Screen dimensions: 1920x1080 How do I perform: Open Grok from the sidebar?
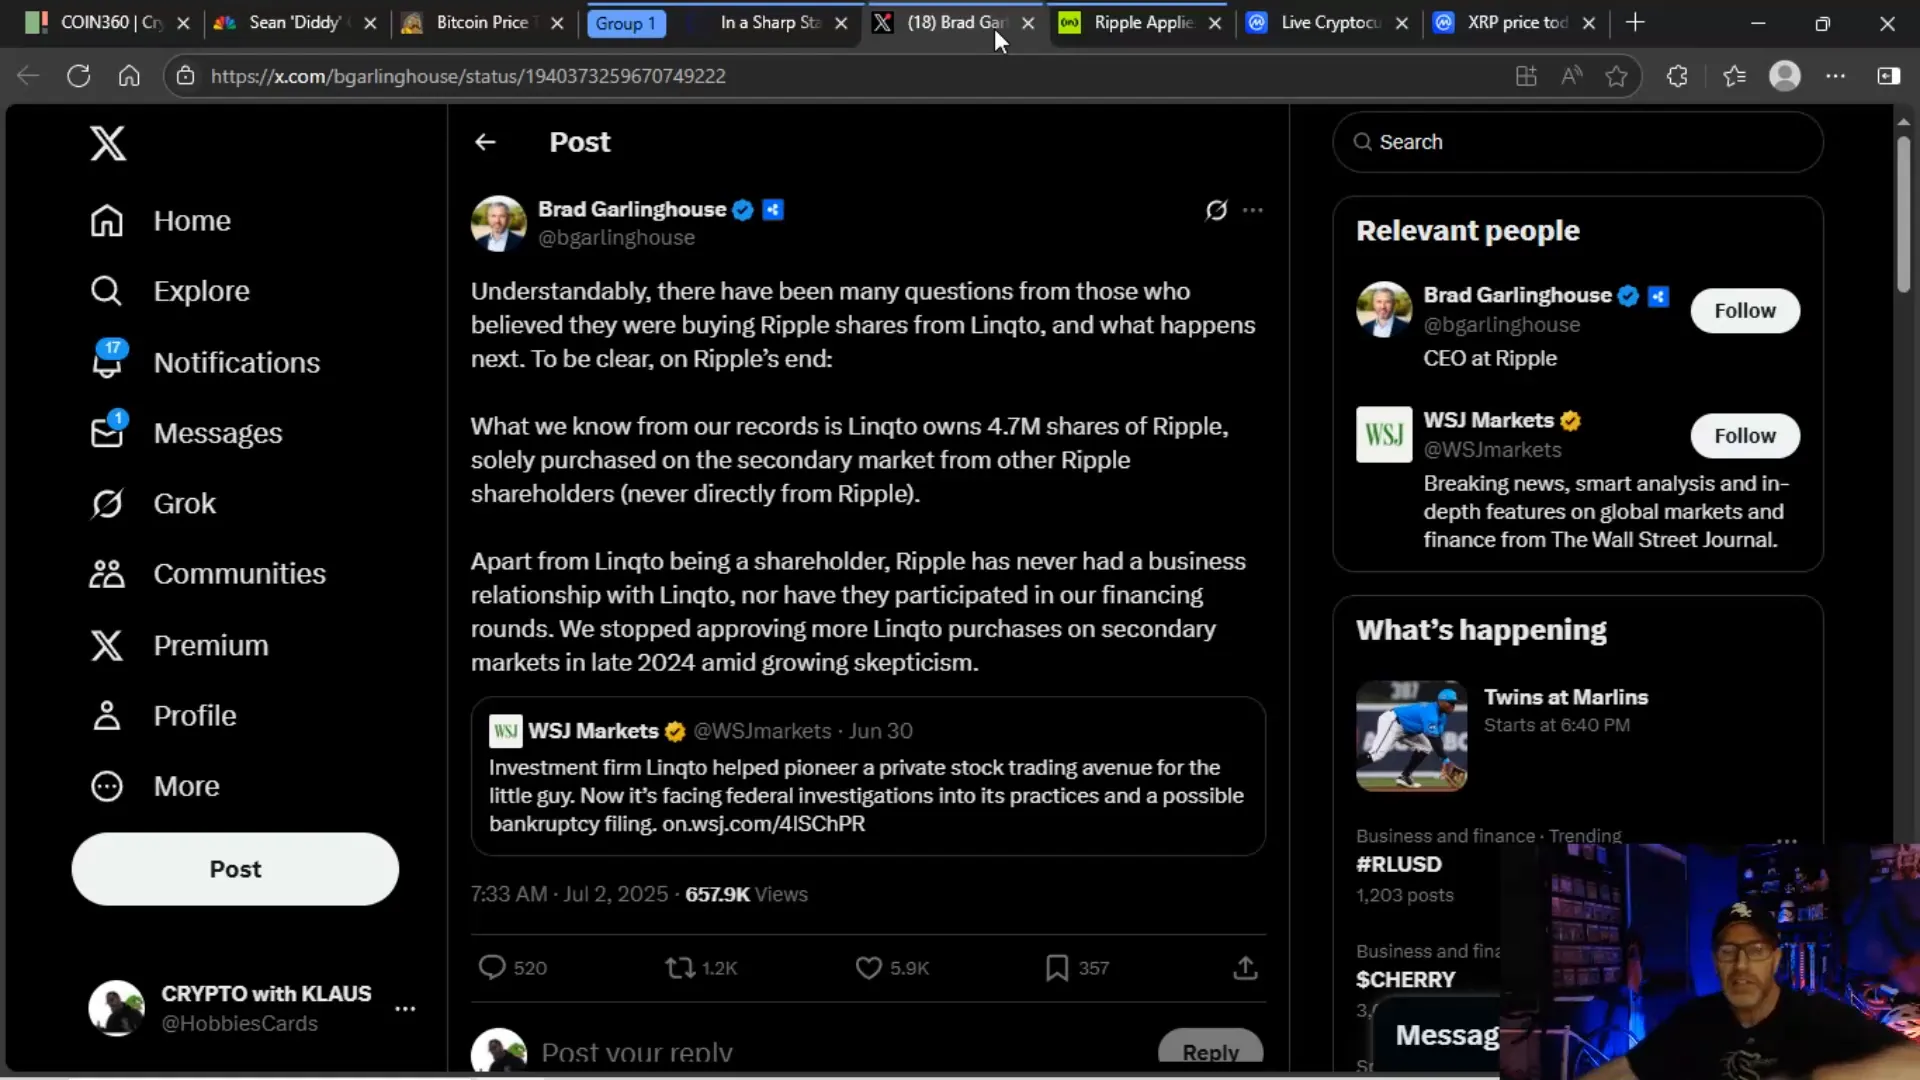point(153,503)
